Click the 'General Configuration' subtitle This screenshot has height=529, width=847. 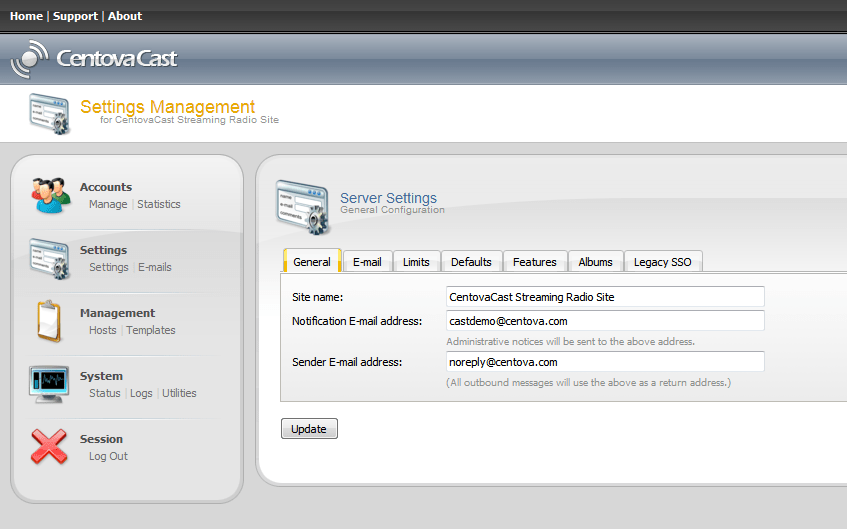coord(392,210)
